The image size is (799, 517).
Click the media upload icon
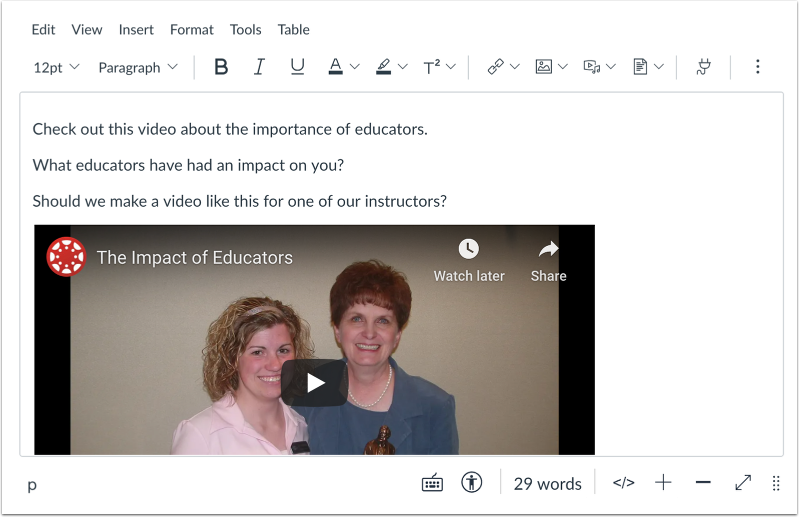(x=592, y=67)
